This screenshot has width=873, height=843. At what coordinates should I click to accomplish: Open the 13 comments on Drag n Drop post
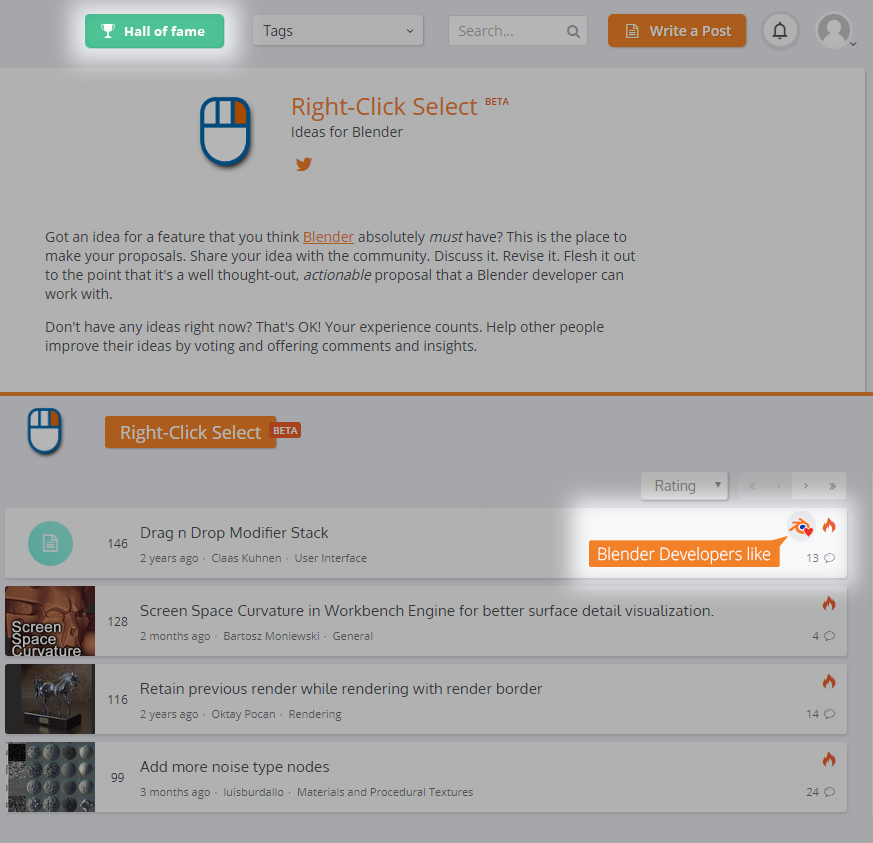(821, 558)
